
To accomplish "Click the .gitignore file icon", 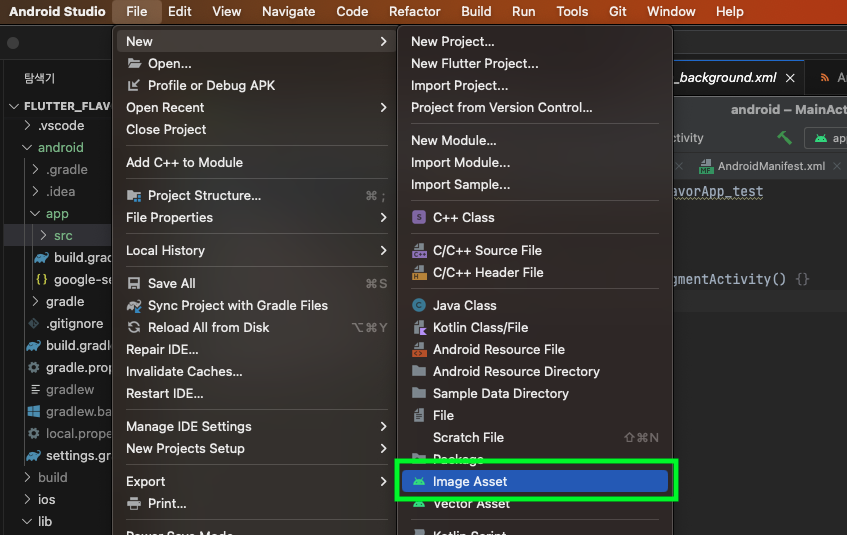I will pos(33,324).
